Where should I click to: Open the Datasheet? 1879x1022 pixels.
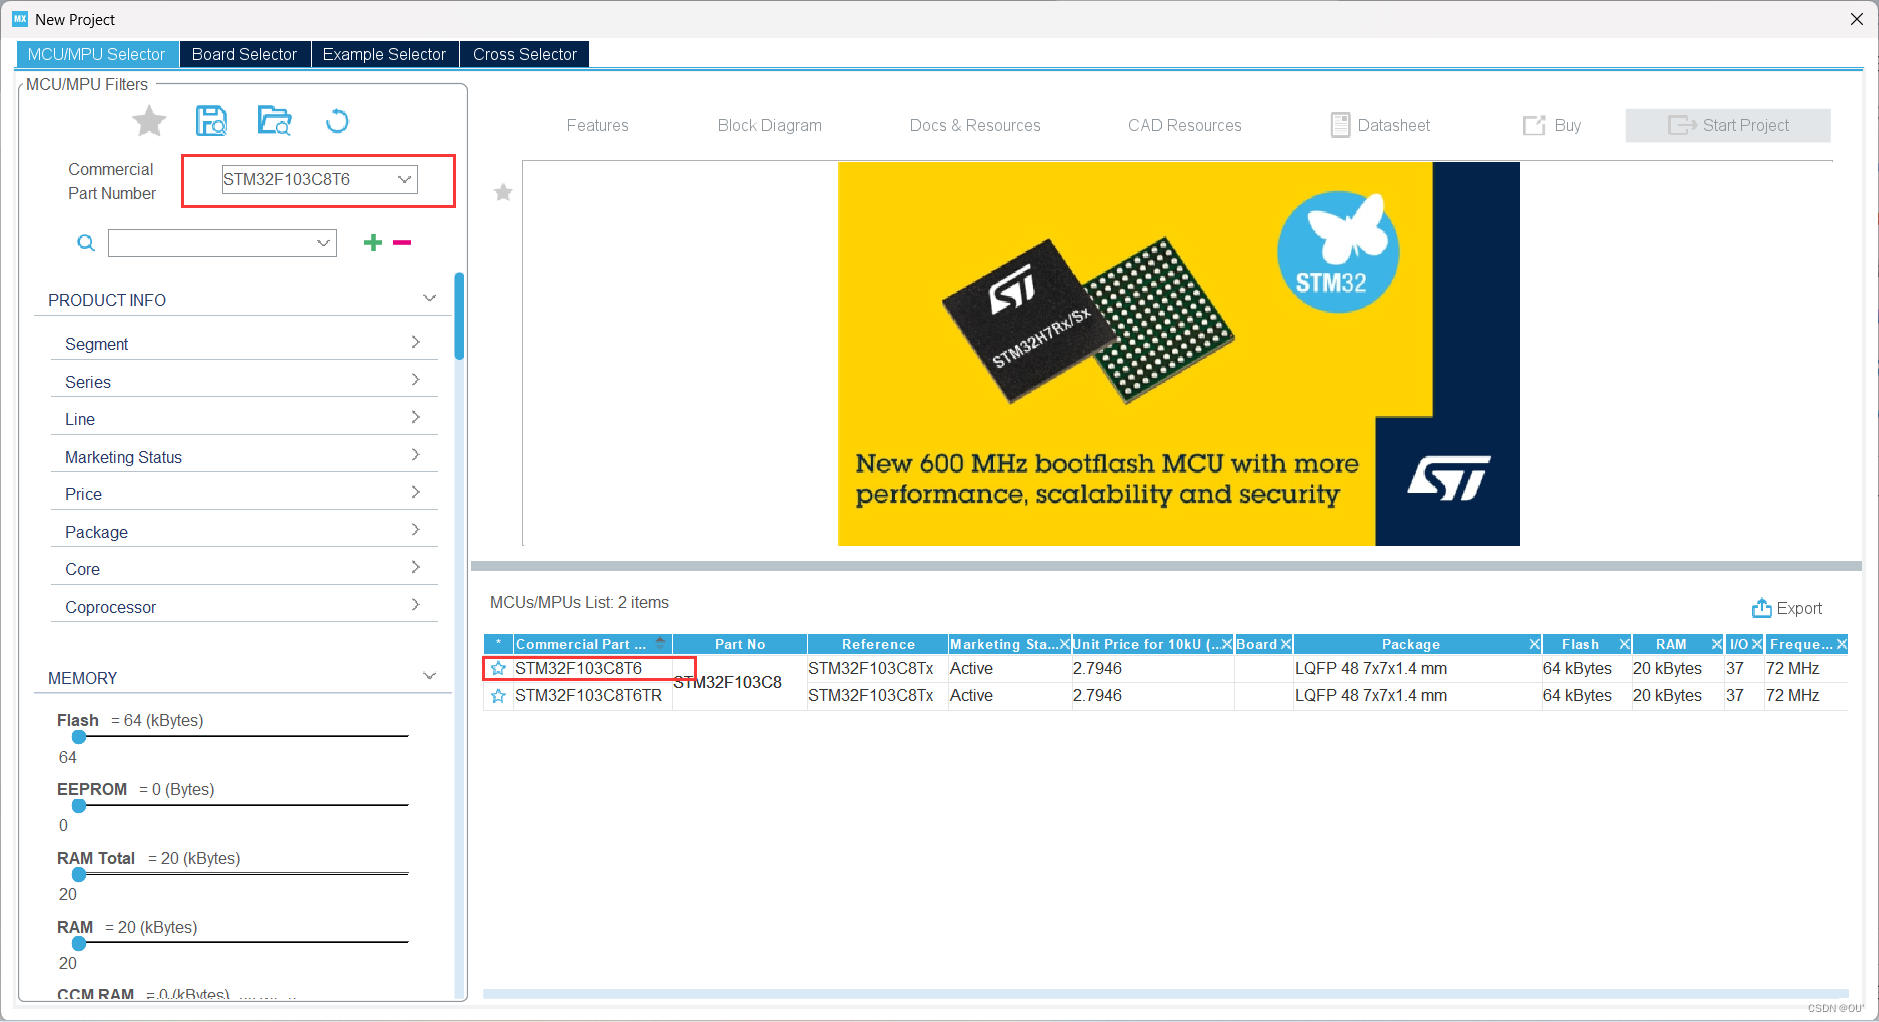(x=1380, y=125)
